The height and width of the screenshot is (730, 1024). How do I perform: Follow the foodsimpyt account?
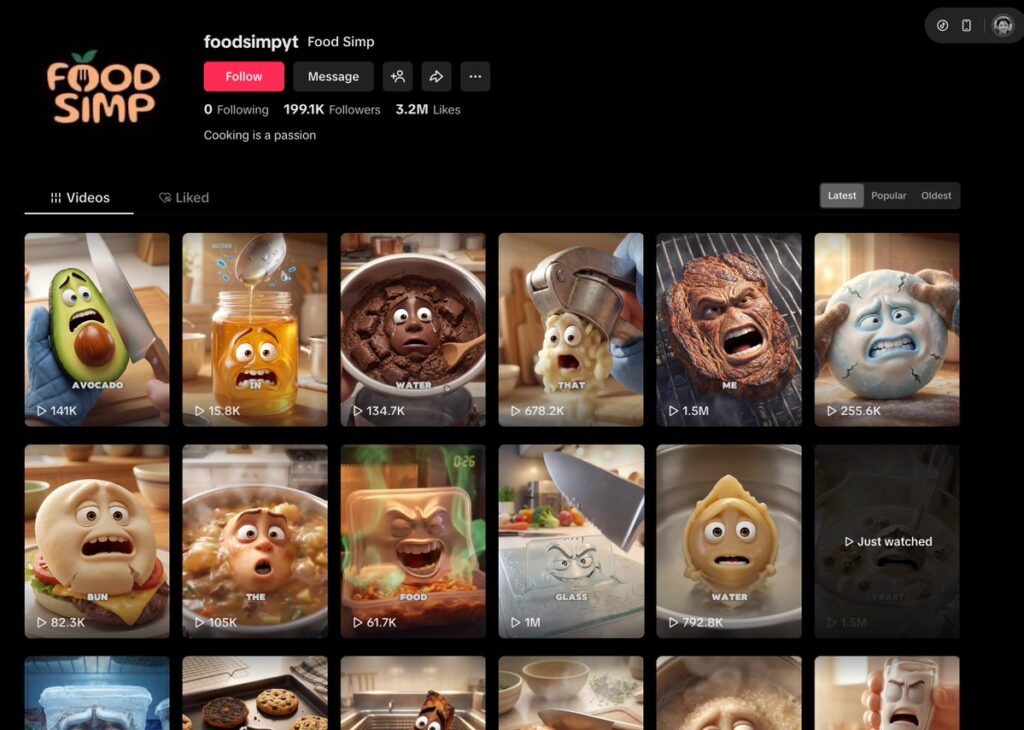tap(244, 77)
